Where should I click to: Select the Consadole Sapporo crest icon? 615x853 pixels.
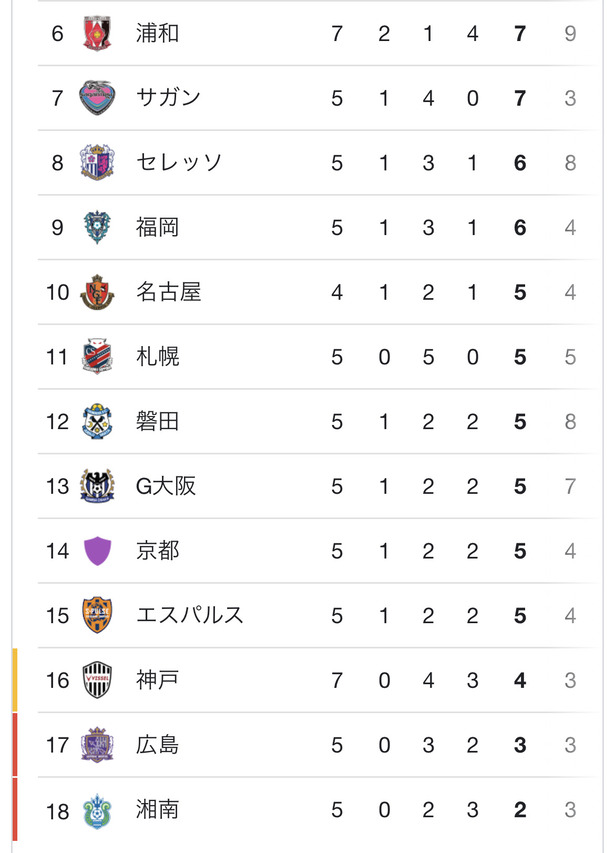[x=97, y=356]
